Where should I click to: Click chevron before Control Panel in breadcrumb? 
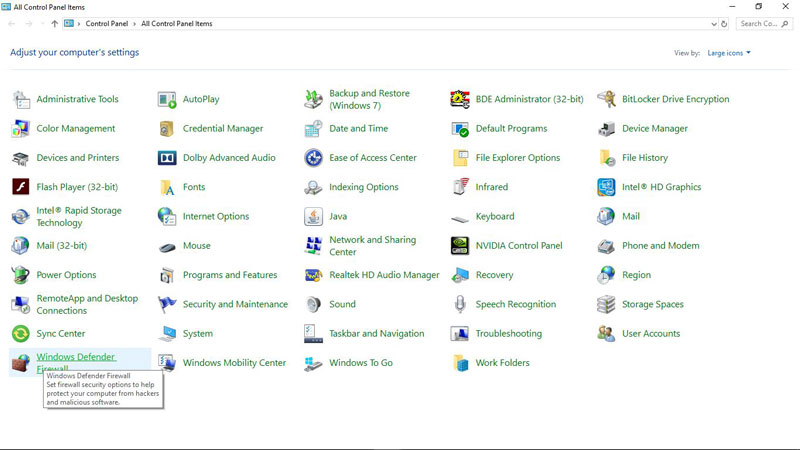[79, 24]
